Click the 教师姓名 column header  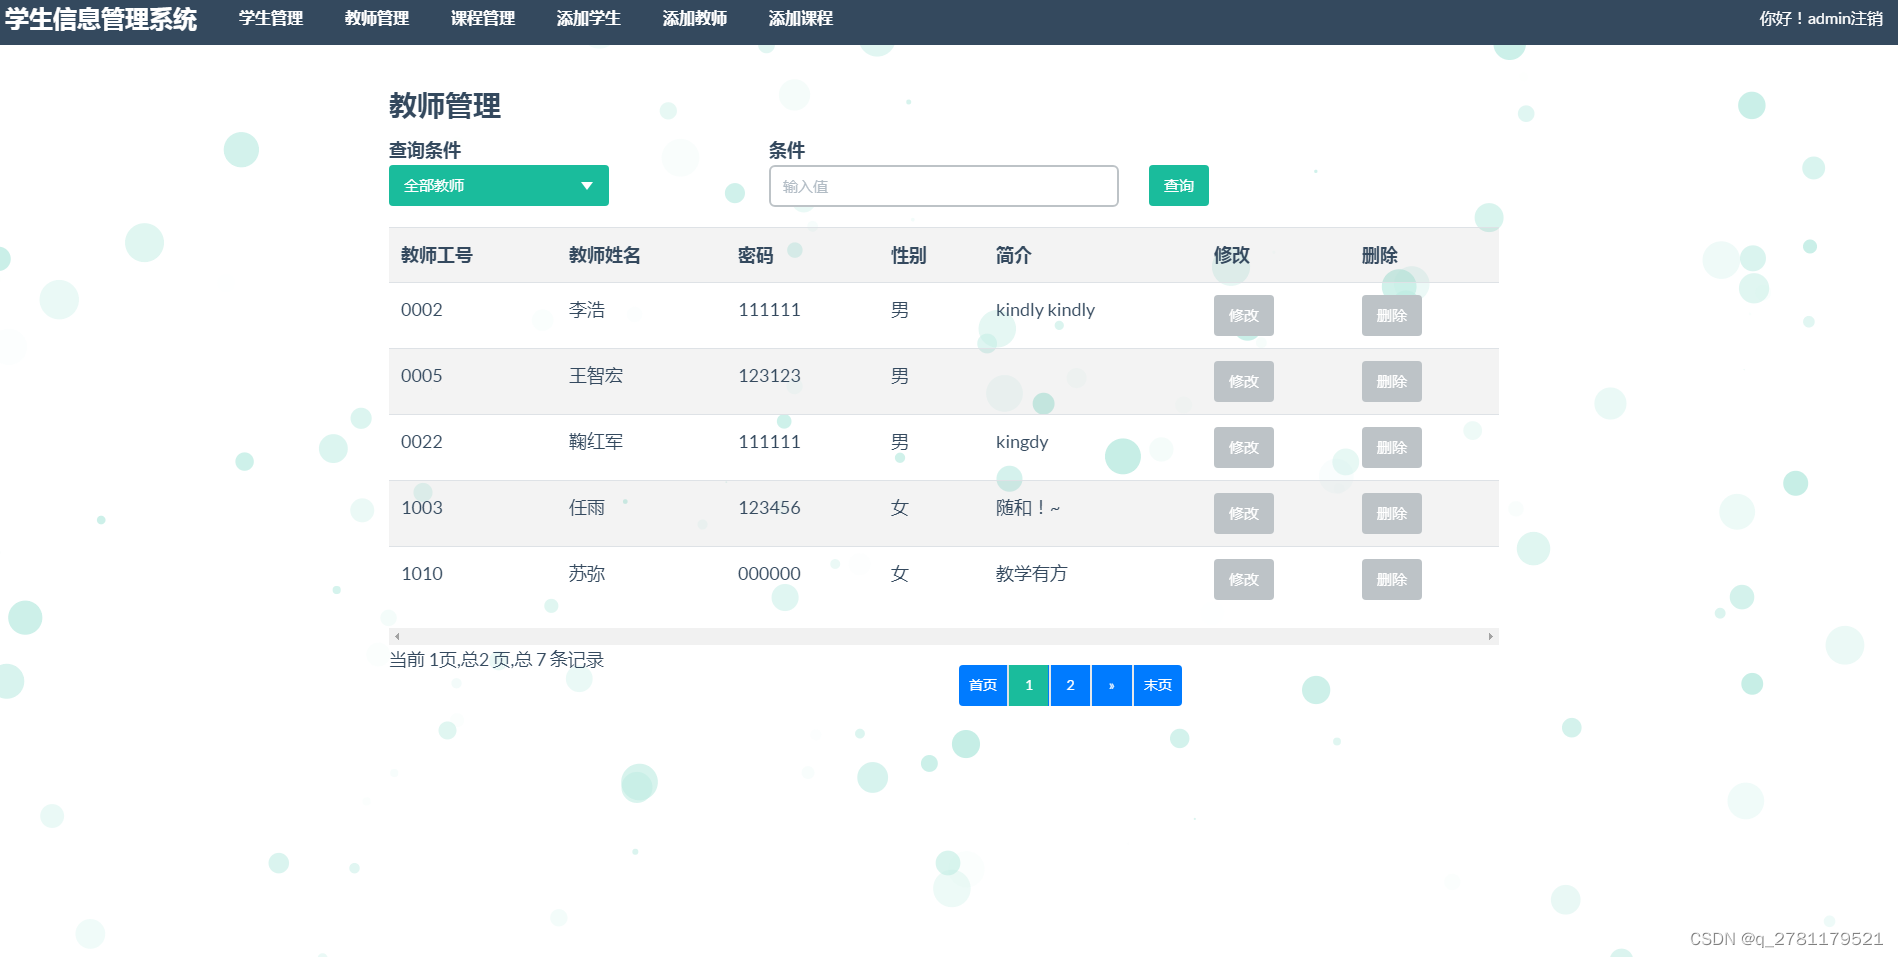(605, 256)
